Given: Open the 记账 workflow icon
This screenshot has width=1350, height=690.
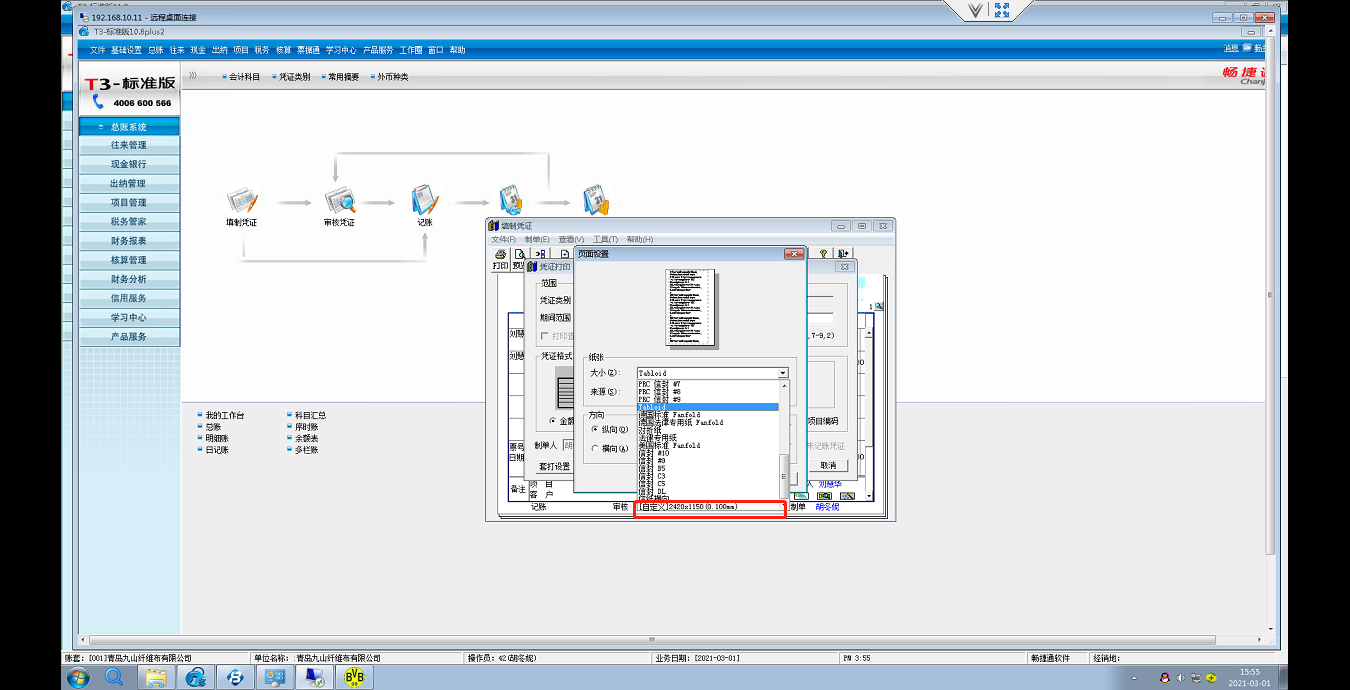Looking at the screenshot, I should [x=425, y=200].
